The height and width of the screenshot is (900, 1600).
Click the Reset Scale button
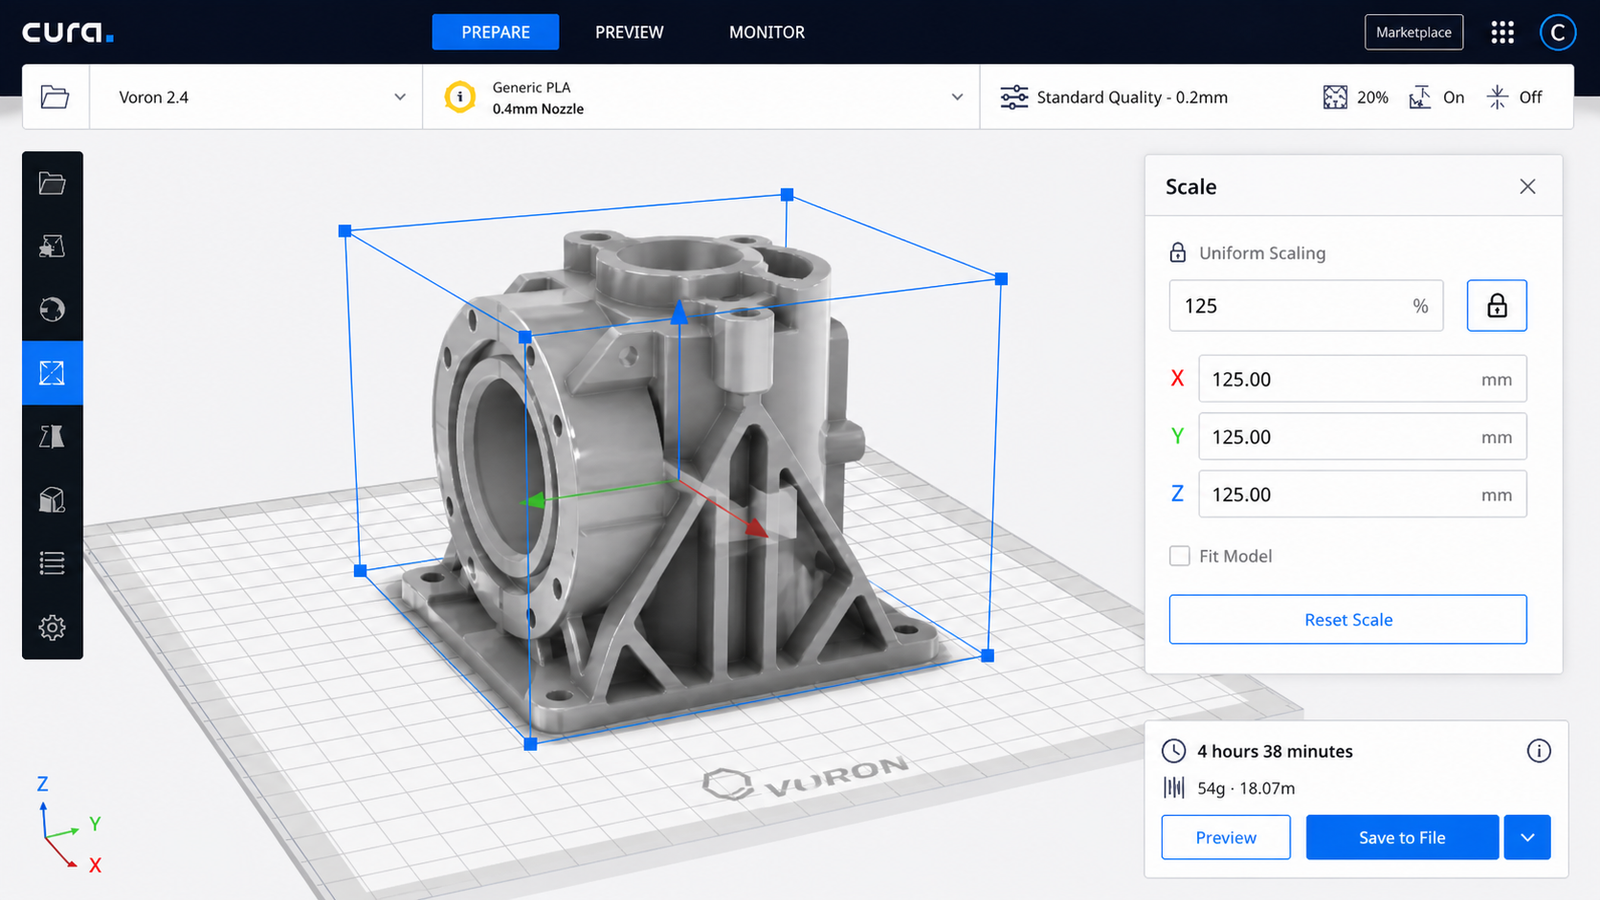tap(1348, 620)
